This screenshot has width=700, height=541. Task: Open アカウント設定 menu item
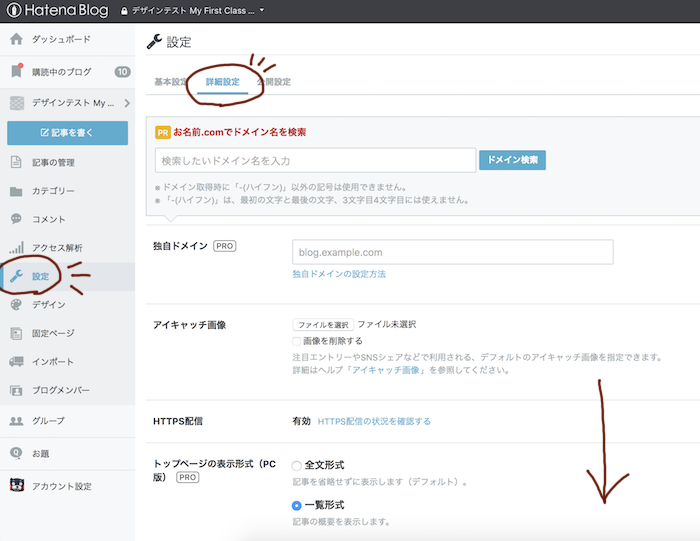pos(67,486)
